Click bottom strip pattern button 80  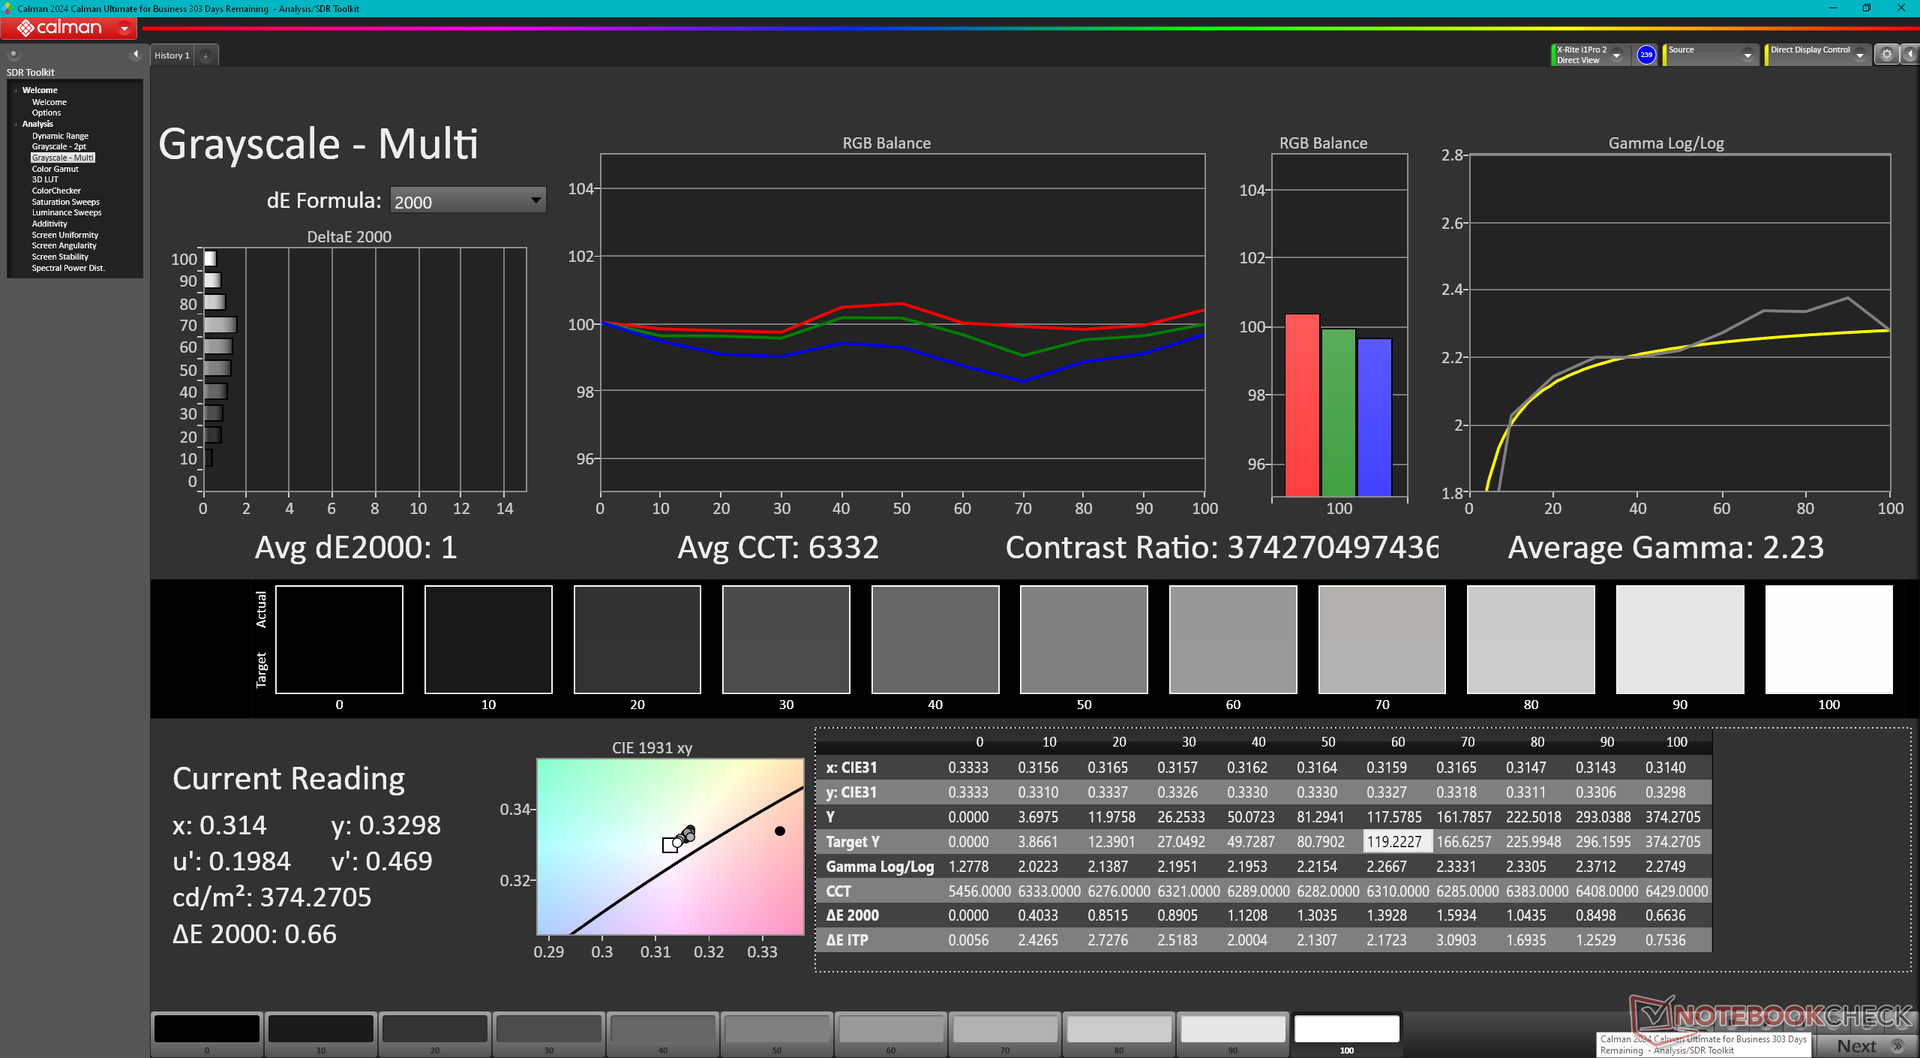[x=1119, y=1034]
